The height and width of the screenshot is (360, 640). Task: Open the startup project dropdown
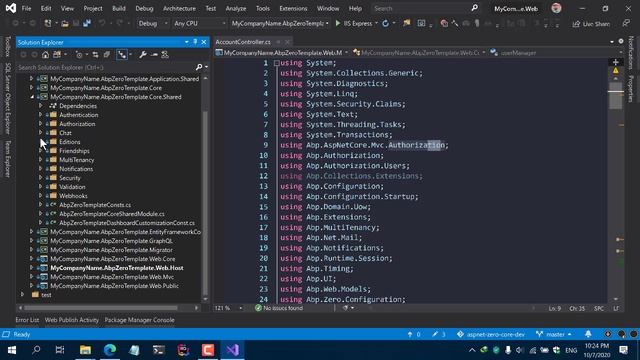(280, 24)
